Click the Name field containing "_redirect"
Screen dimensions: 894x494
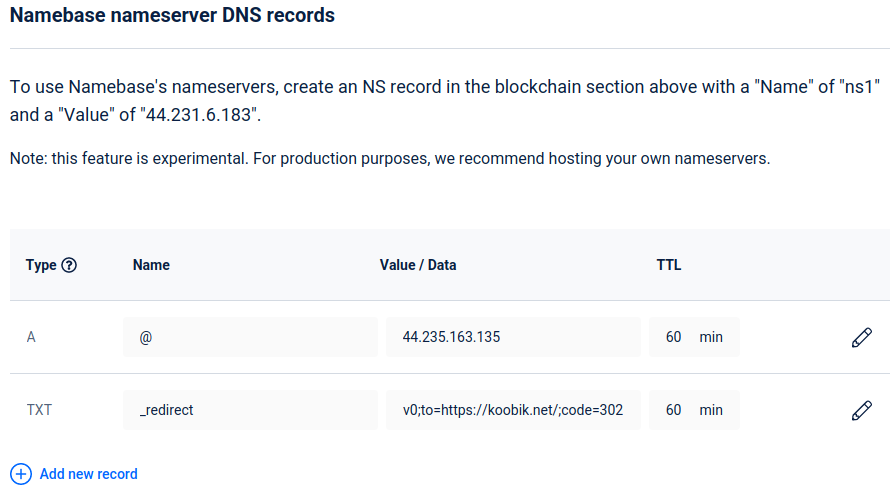pos(250,410)
